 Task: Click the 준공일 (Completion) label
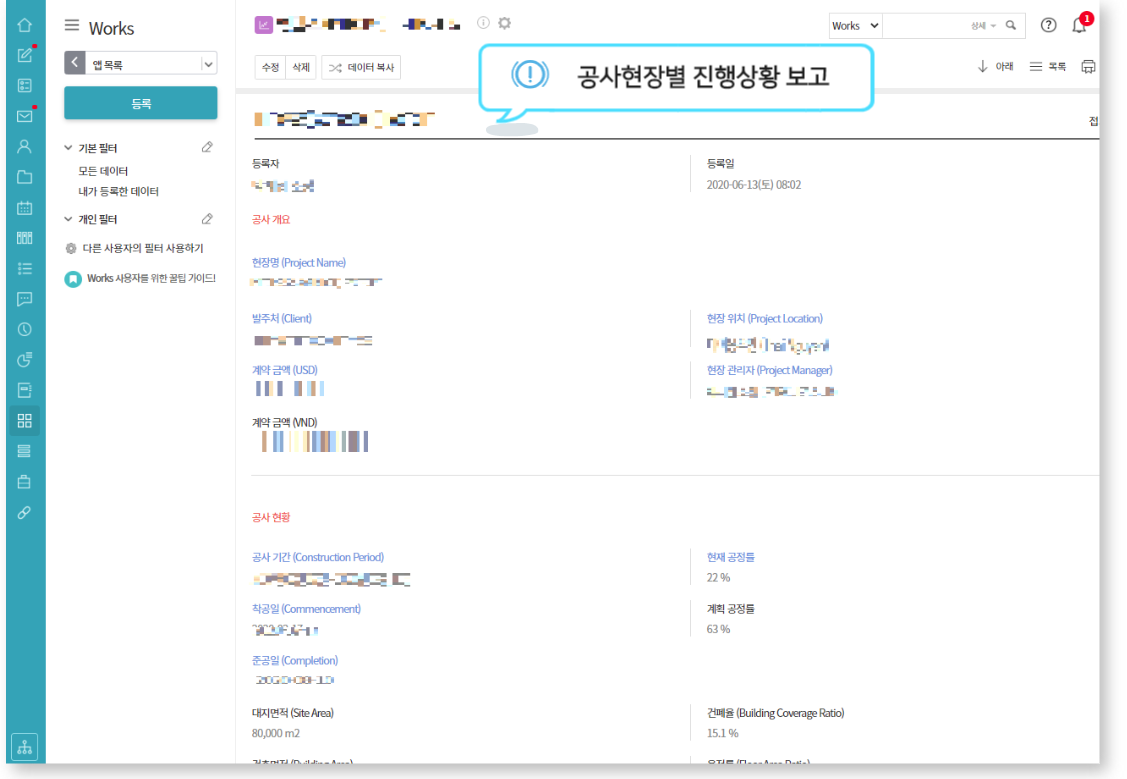(x=295, y=660)
